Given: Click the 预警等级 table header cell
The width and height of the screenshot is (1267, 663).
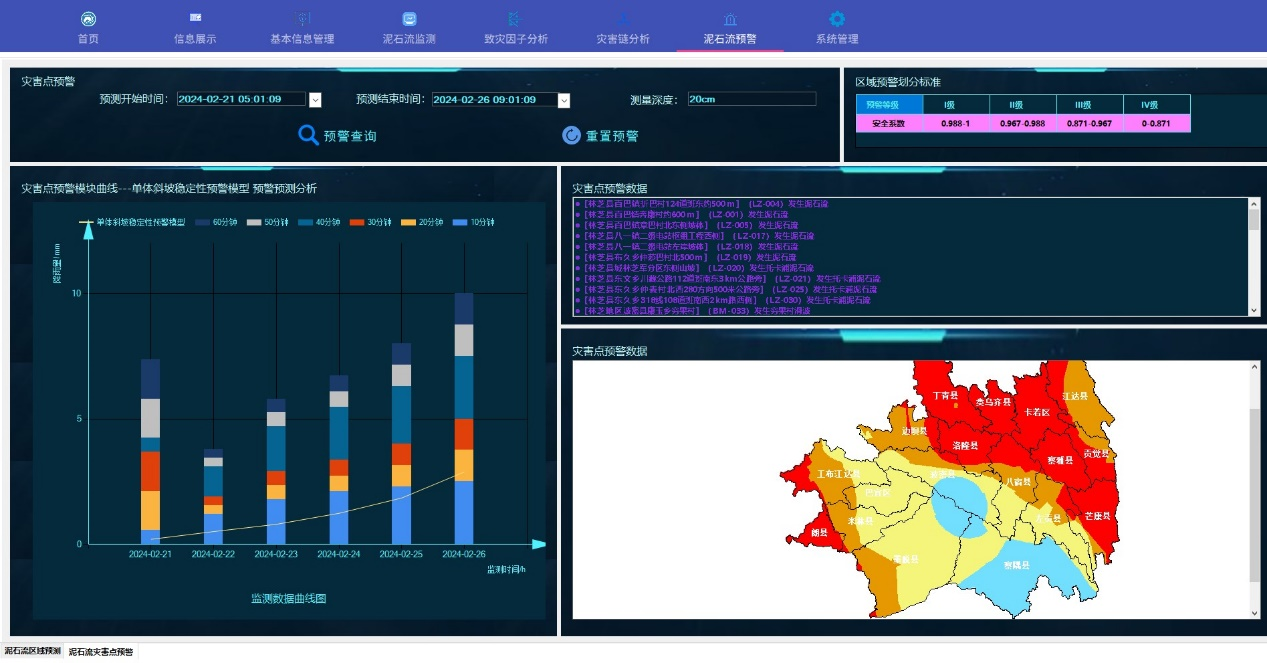Looking at the screenshot, I should 889,105.
